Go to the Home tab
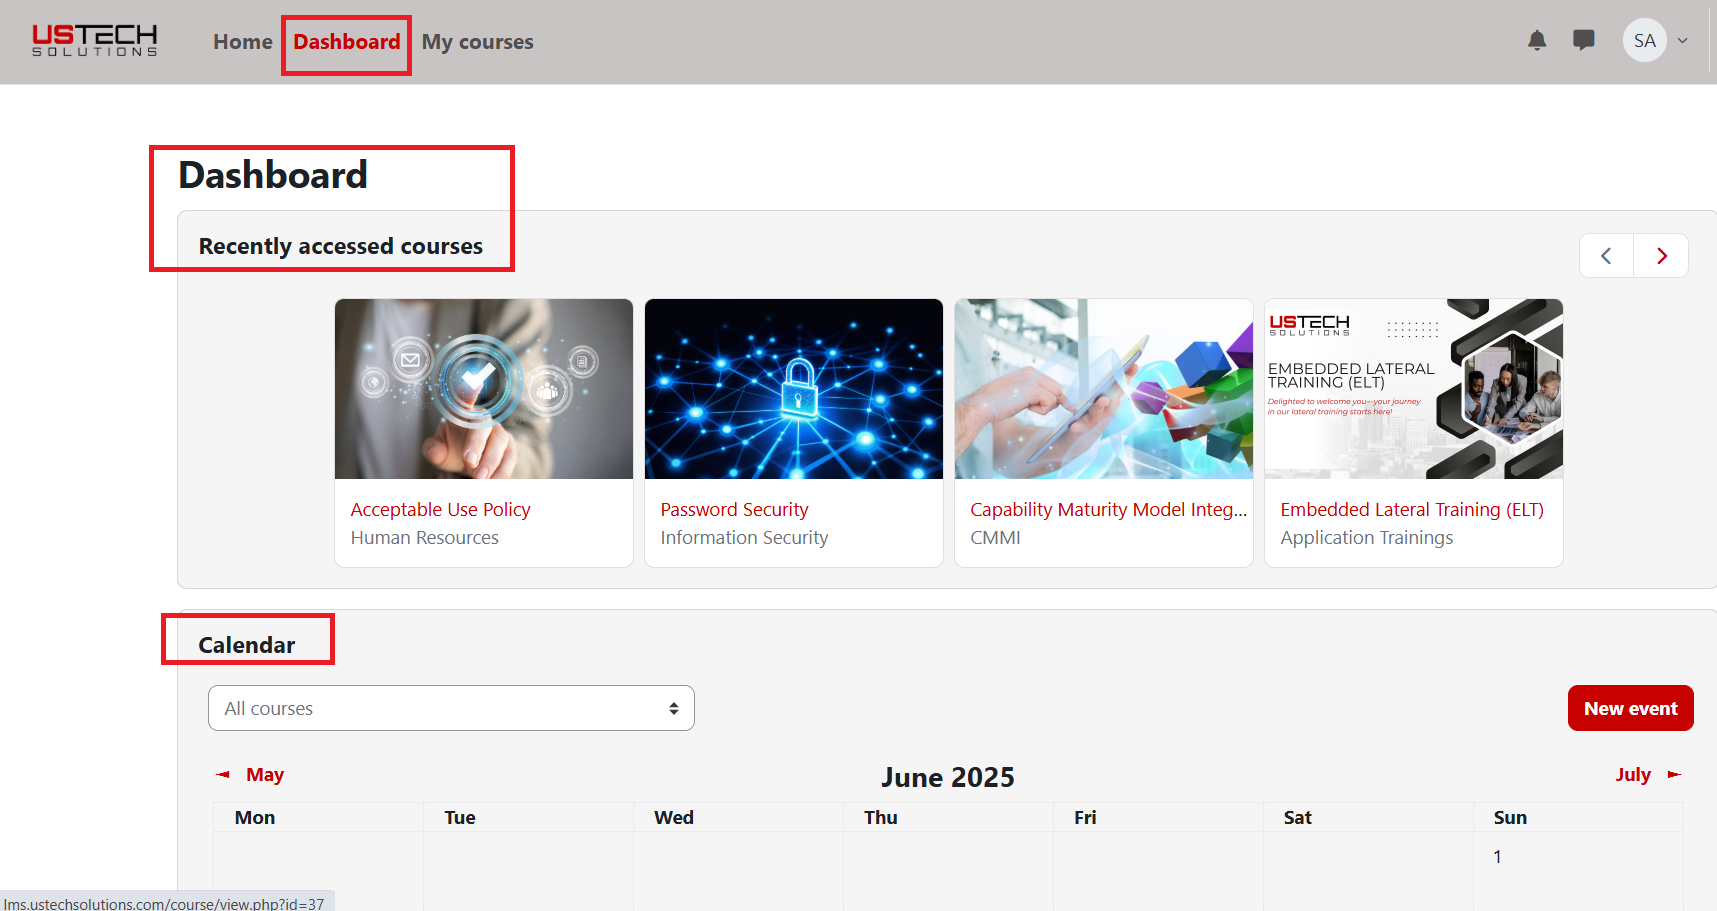Screen dimensions: 1717x911 click(243, 42)
